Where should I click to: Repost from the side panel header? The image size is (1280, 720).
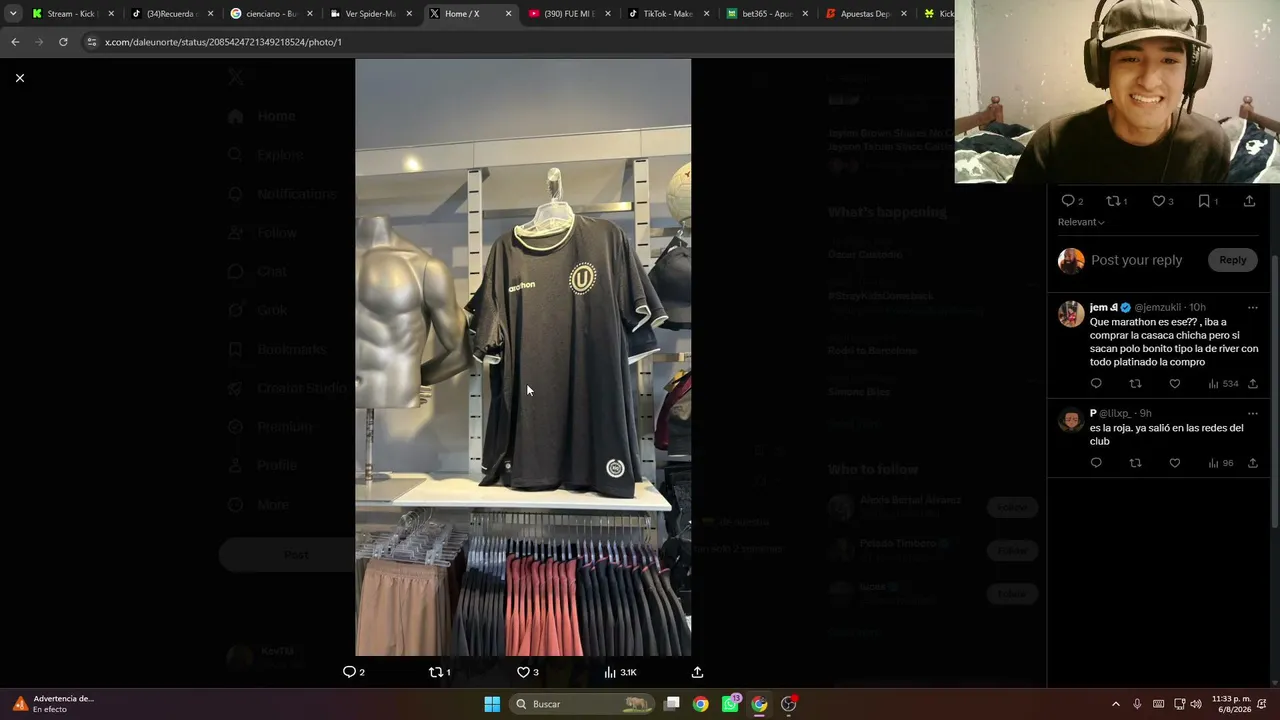pyautogui.click(x=1117, y=201)
